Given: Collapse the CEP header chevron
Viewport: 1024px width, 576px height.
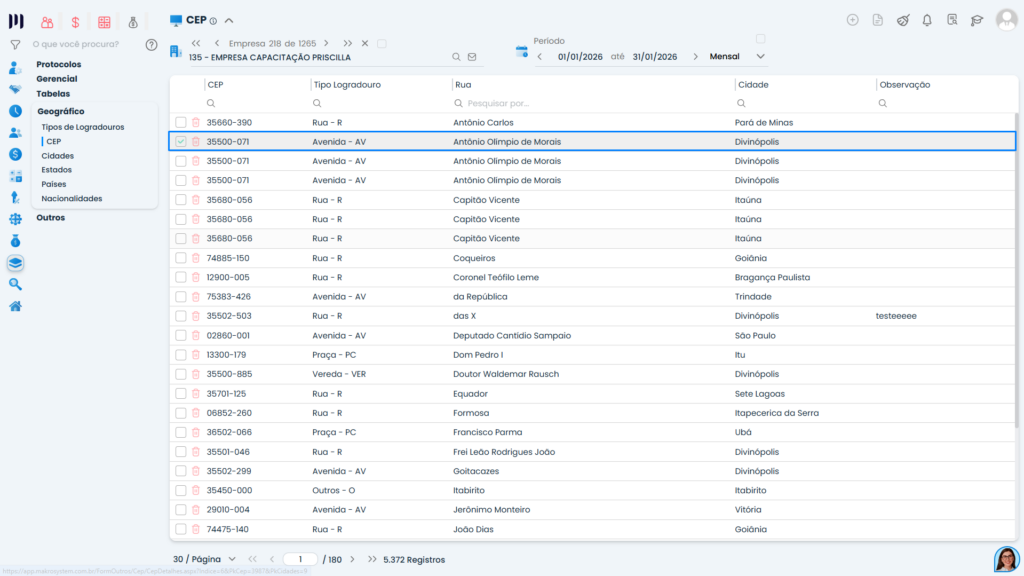Looking at the screenshot, I should pos(229,20).
